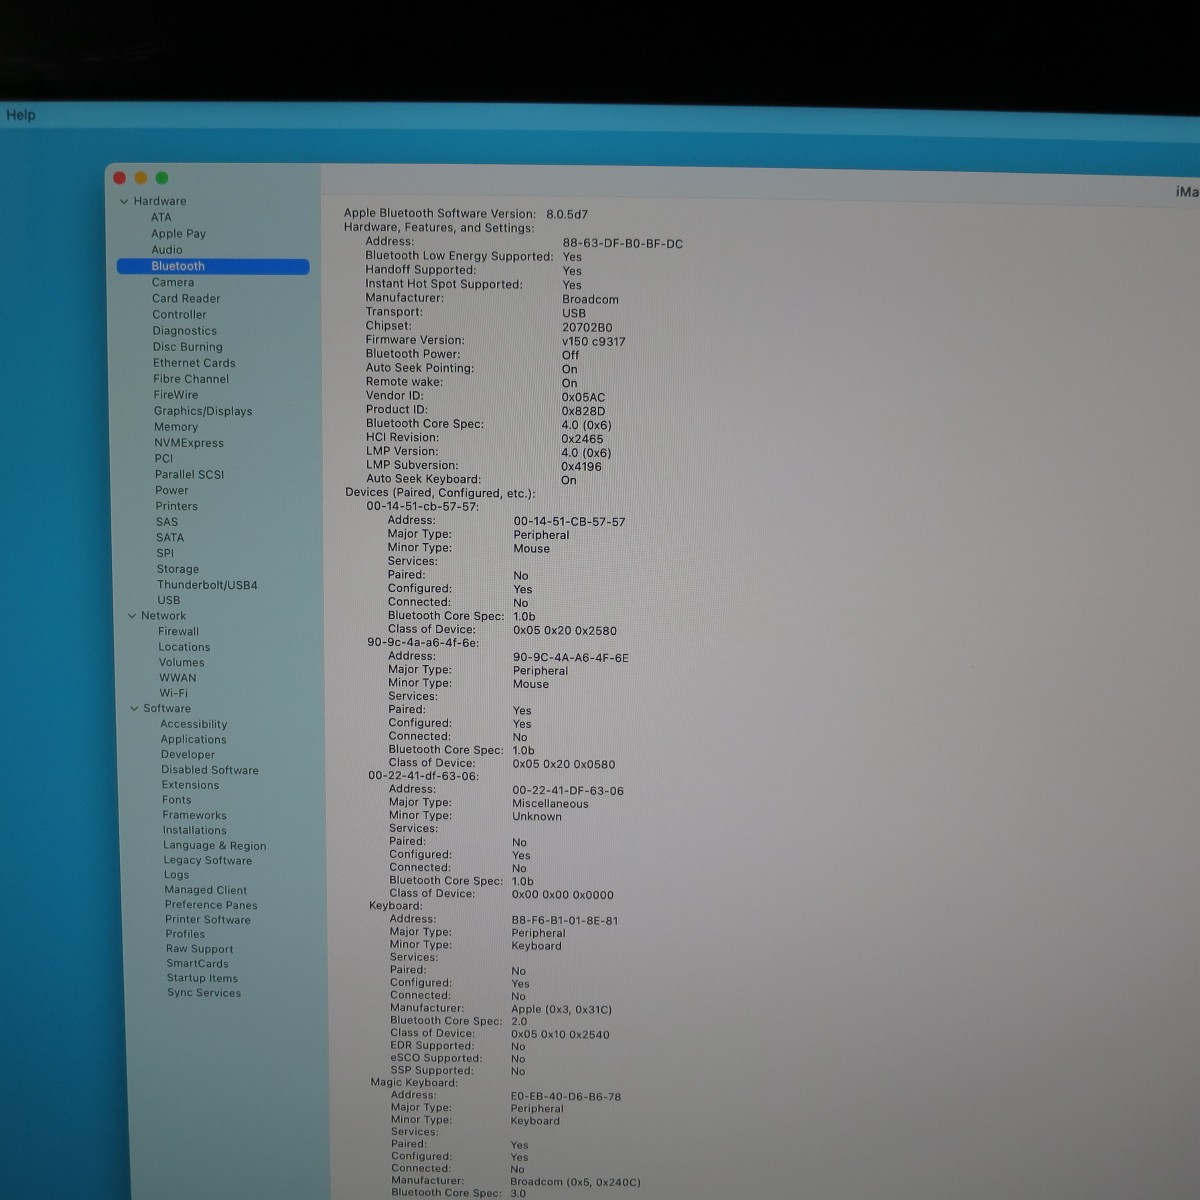Select Extensions under Software

tap(191, 785)
